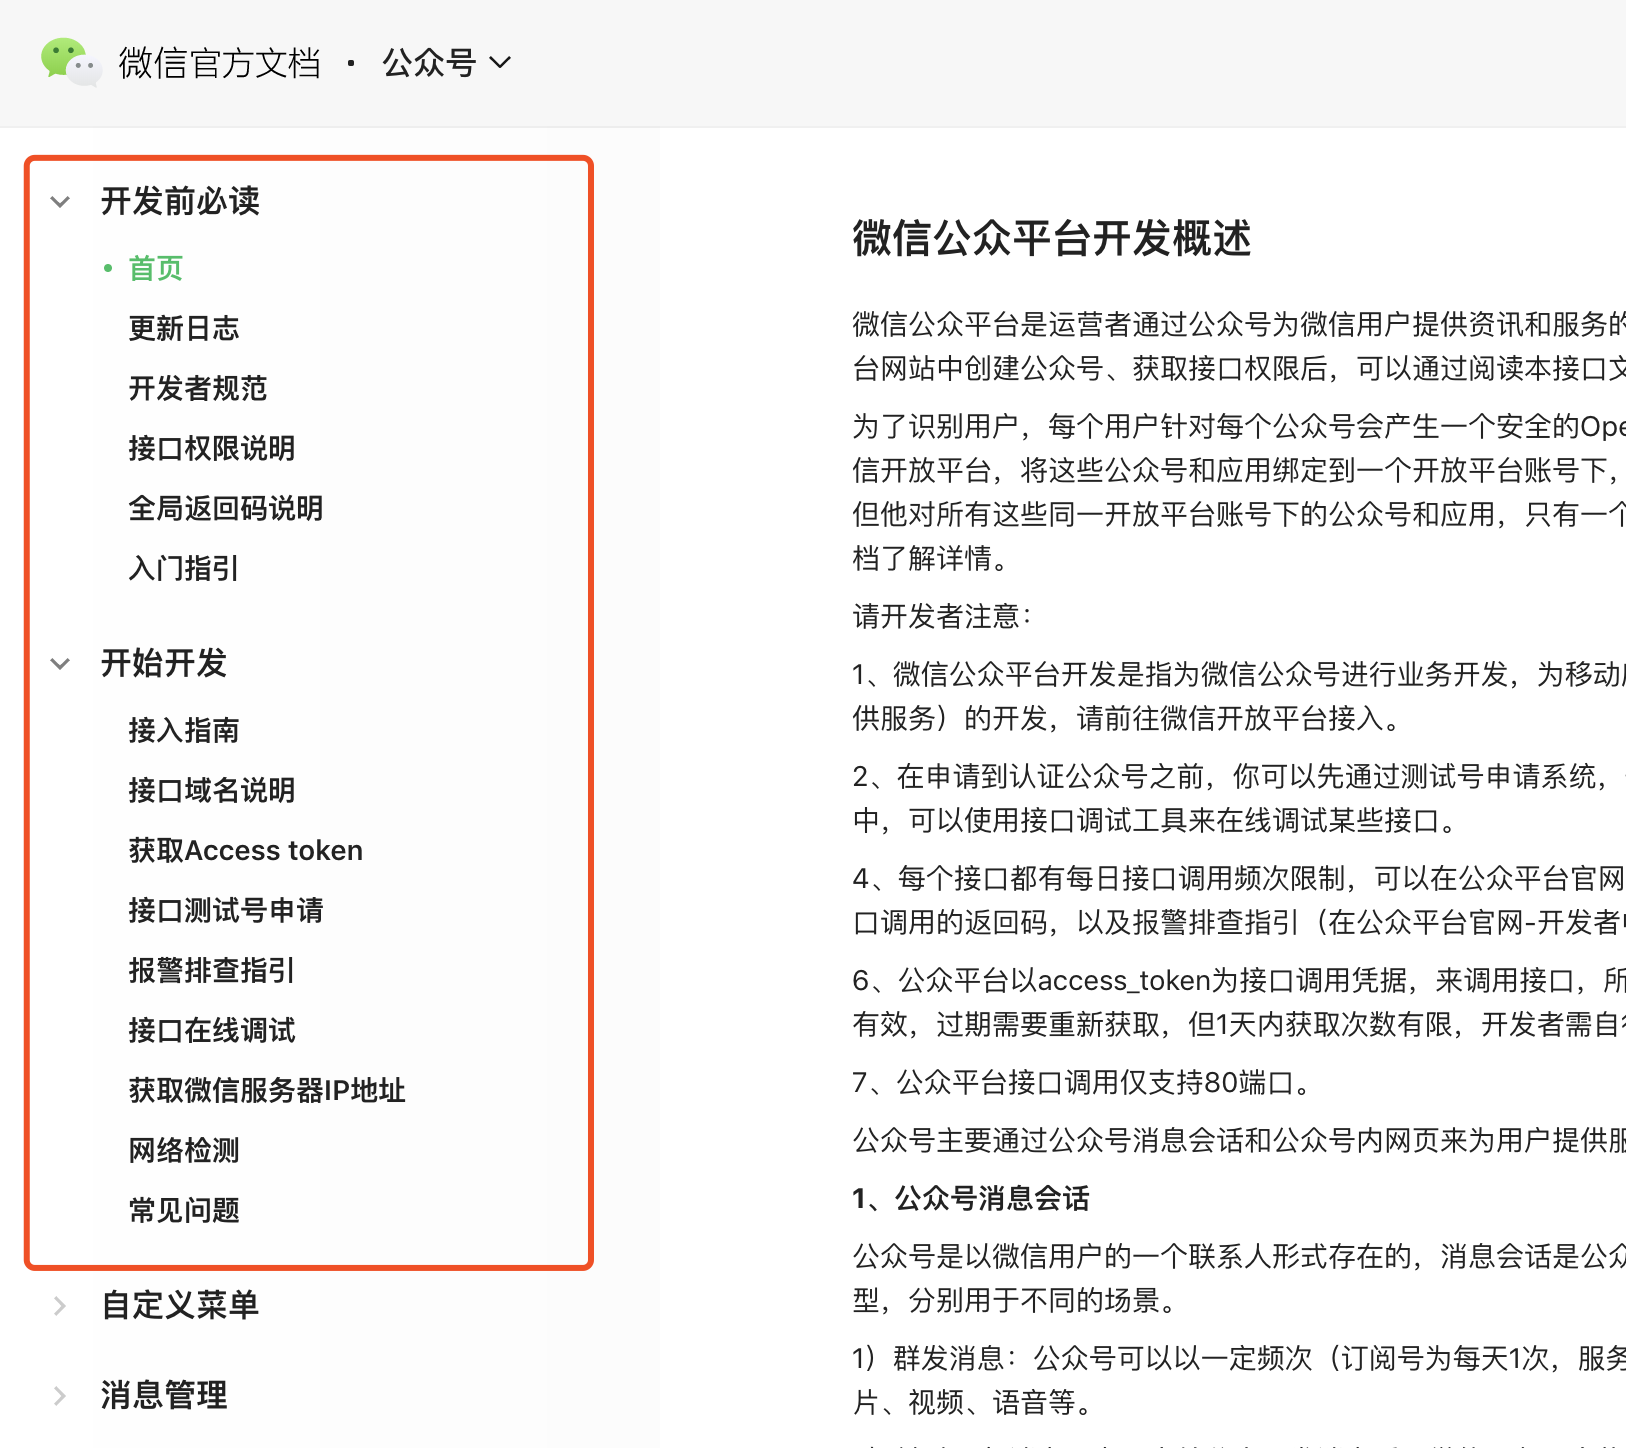Viewport: 1626px width, 1448px height.
Task: Open the 微信官方文档 home link
Action: click(220, 63)
